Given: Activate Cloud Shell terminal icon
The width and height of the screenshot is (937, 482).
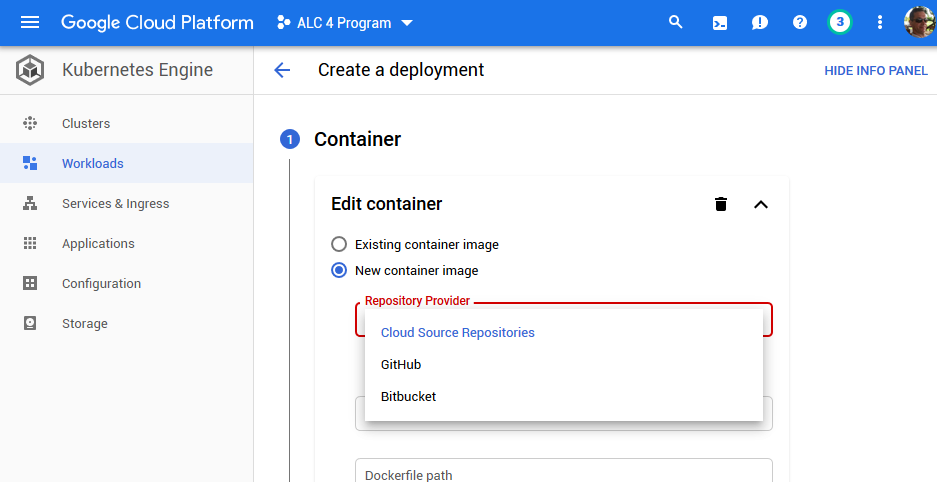Looking at the screenshot, I should [x=720, y=23].
